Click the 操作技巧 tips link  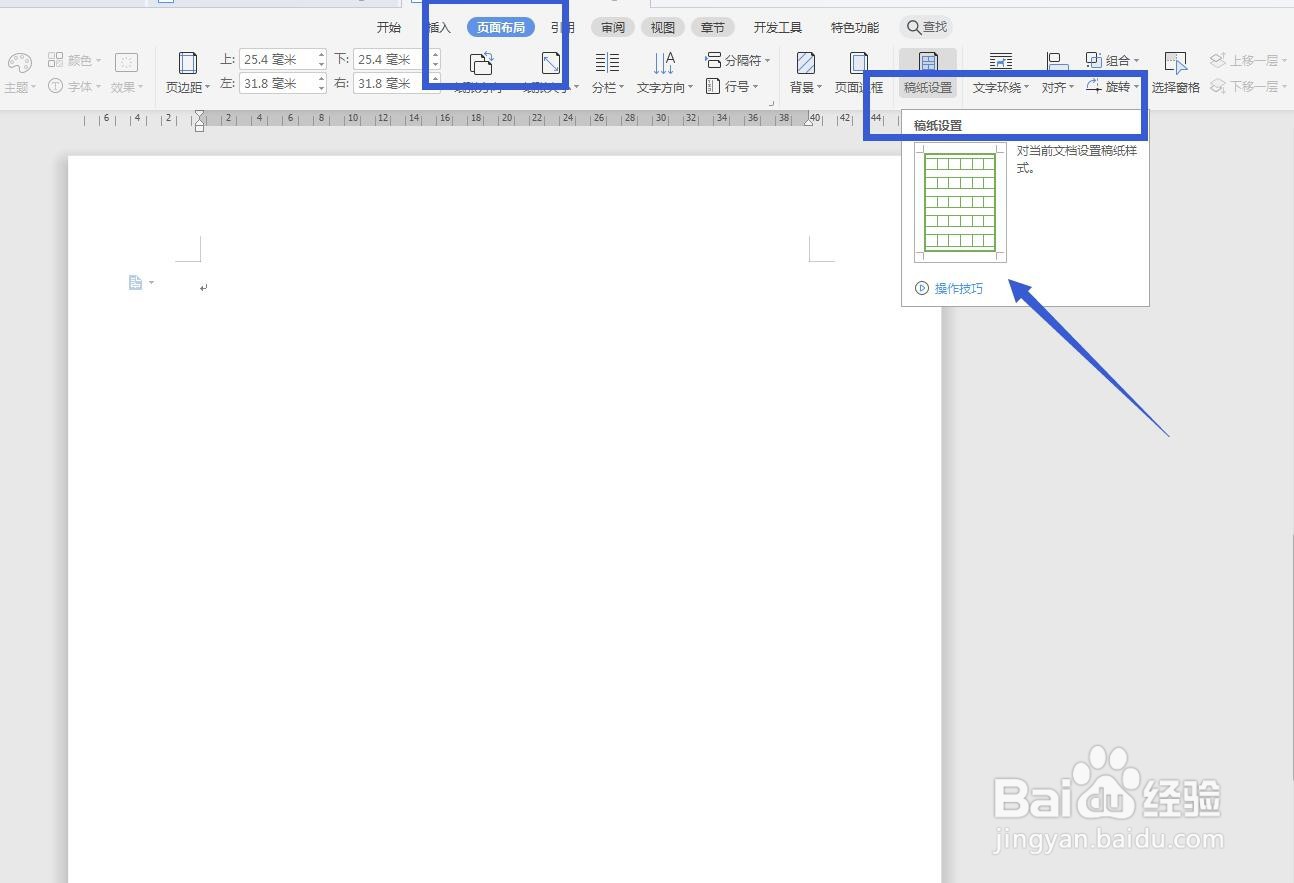pyautogui.click(x=950, y=288)
